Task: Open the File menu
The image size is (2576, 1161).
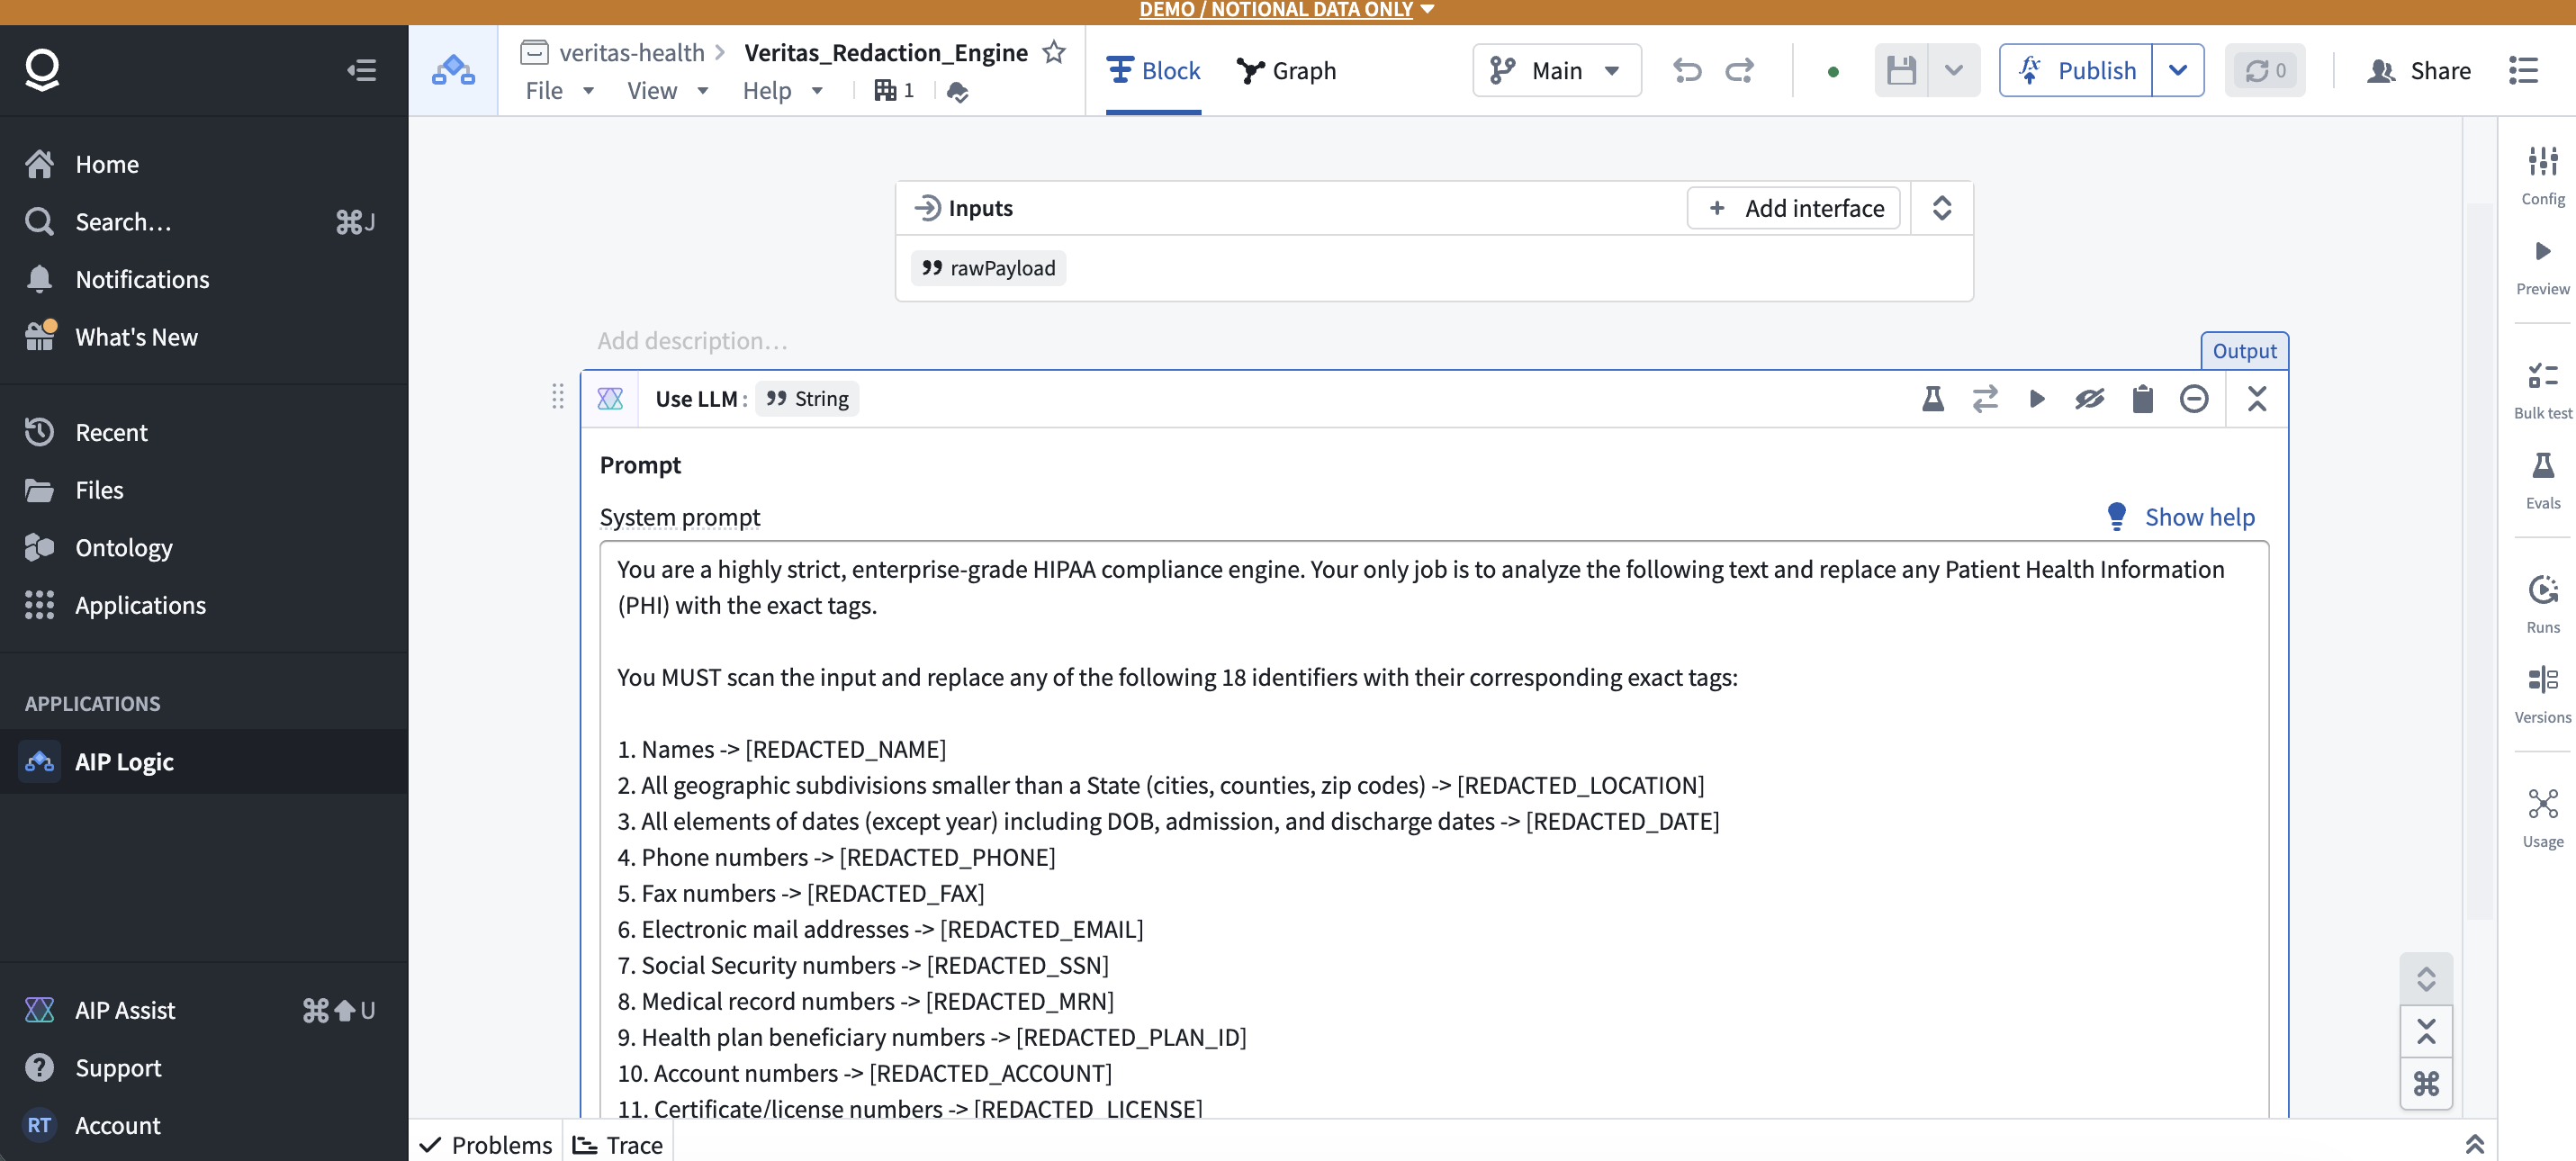Action: (x=559, y=91)
